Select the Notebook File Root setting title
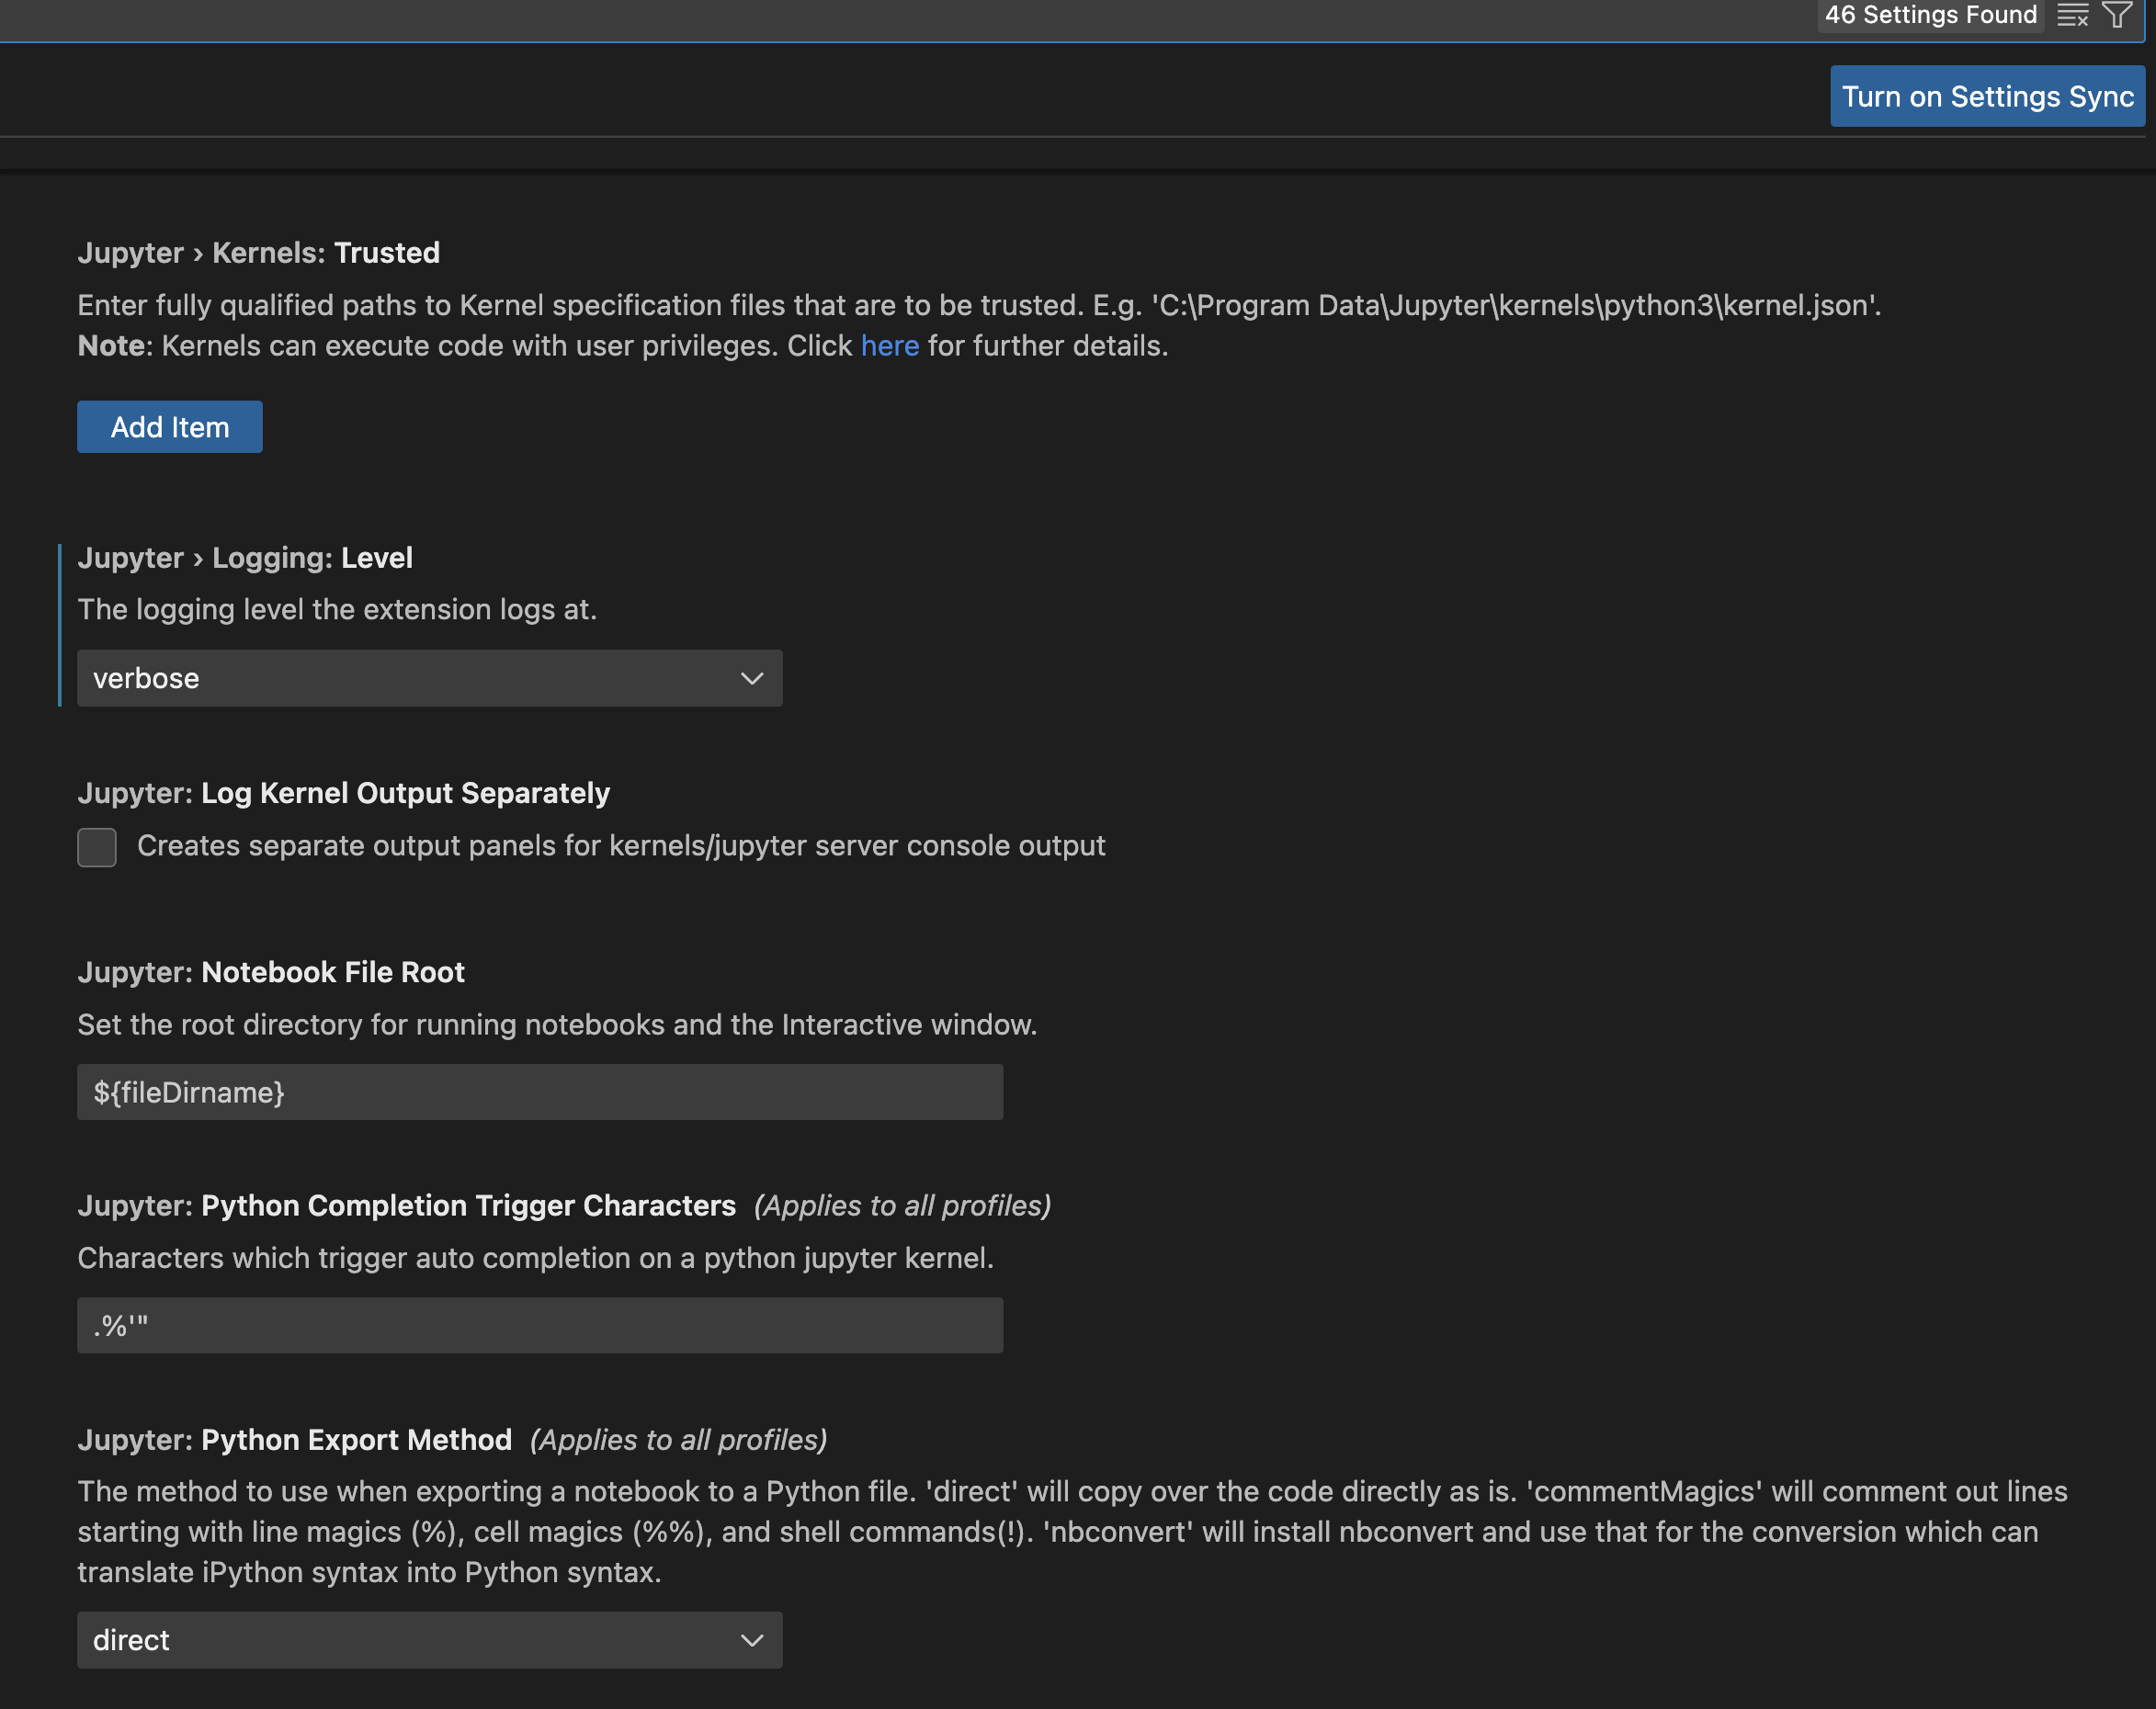The width and height of the screenshot is (2156, 1709). tap(271, 972)
